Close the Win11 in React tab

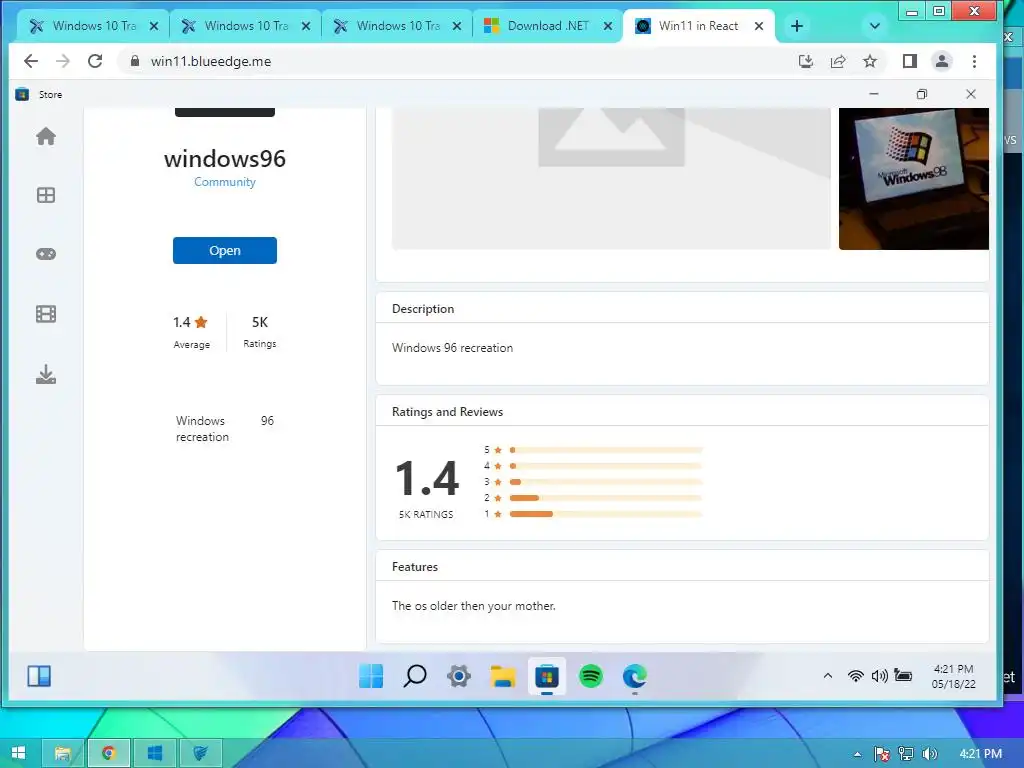759,26
